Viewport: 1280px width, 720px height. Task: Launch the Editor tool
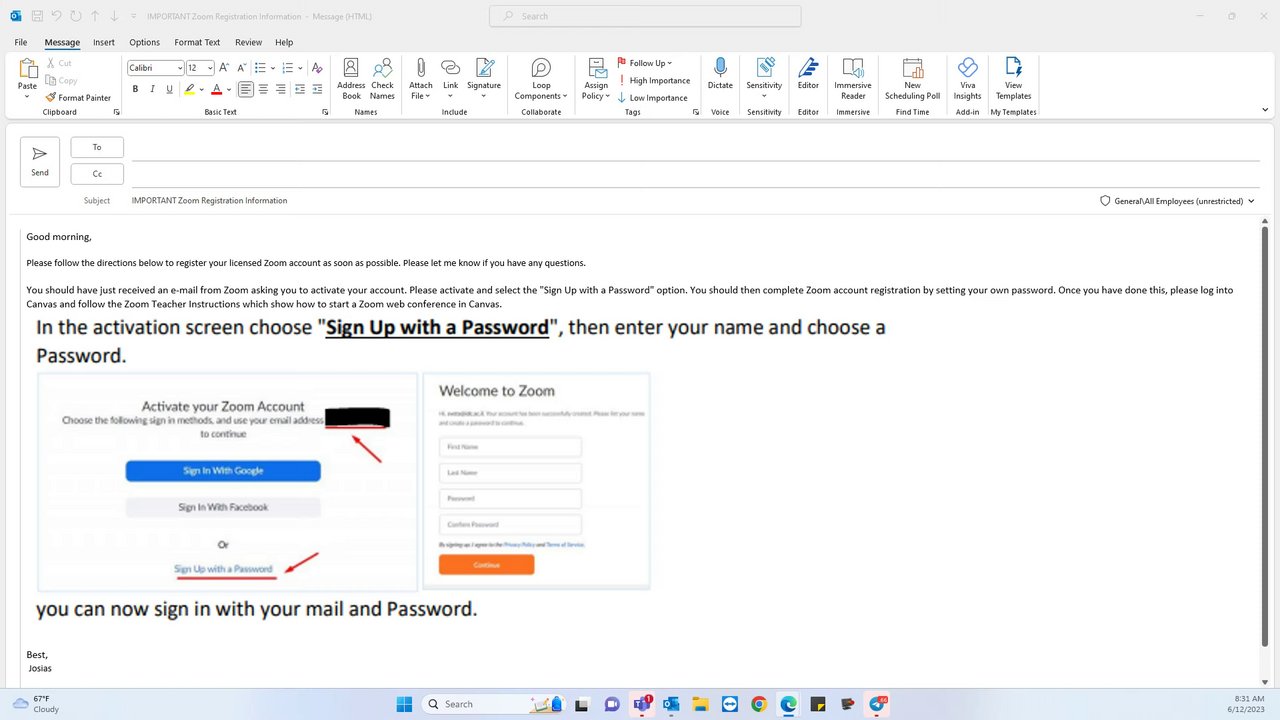[x=808, y=75]
